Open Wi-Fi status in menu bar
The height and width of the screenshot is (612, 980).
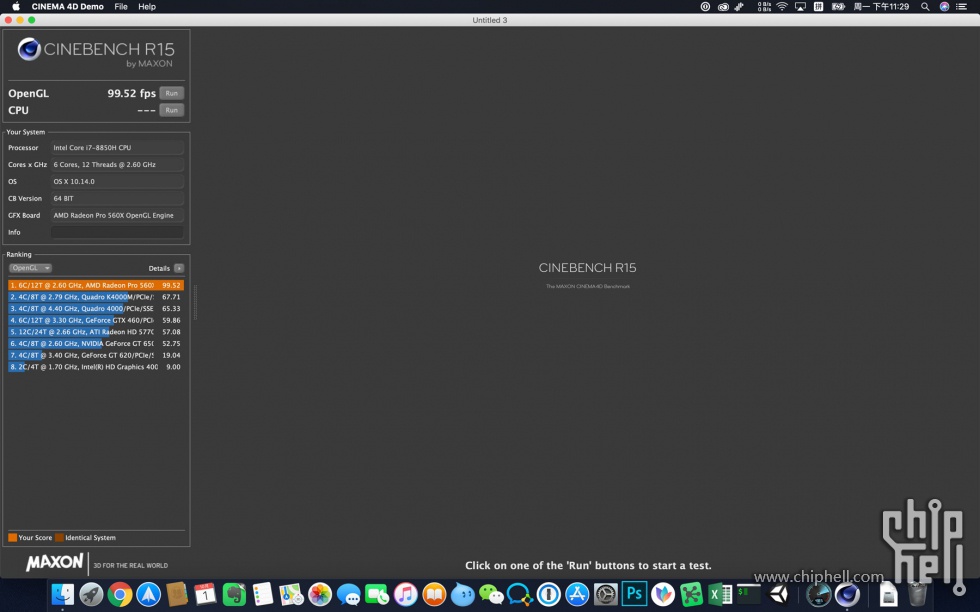(782, 6)
